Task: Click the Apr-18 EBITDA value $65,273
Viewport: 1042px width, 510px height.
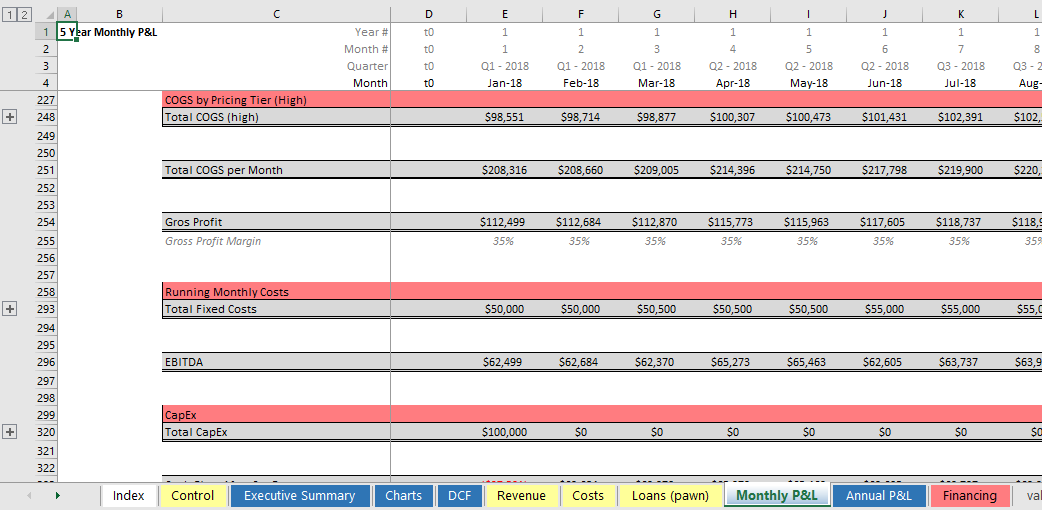Action: point(732,362)
